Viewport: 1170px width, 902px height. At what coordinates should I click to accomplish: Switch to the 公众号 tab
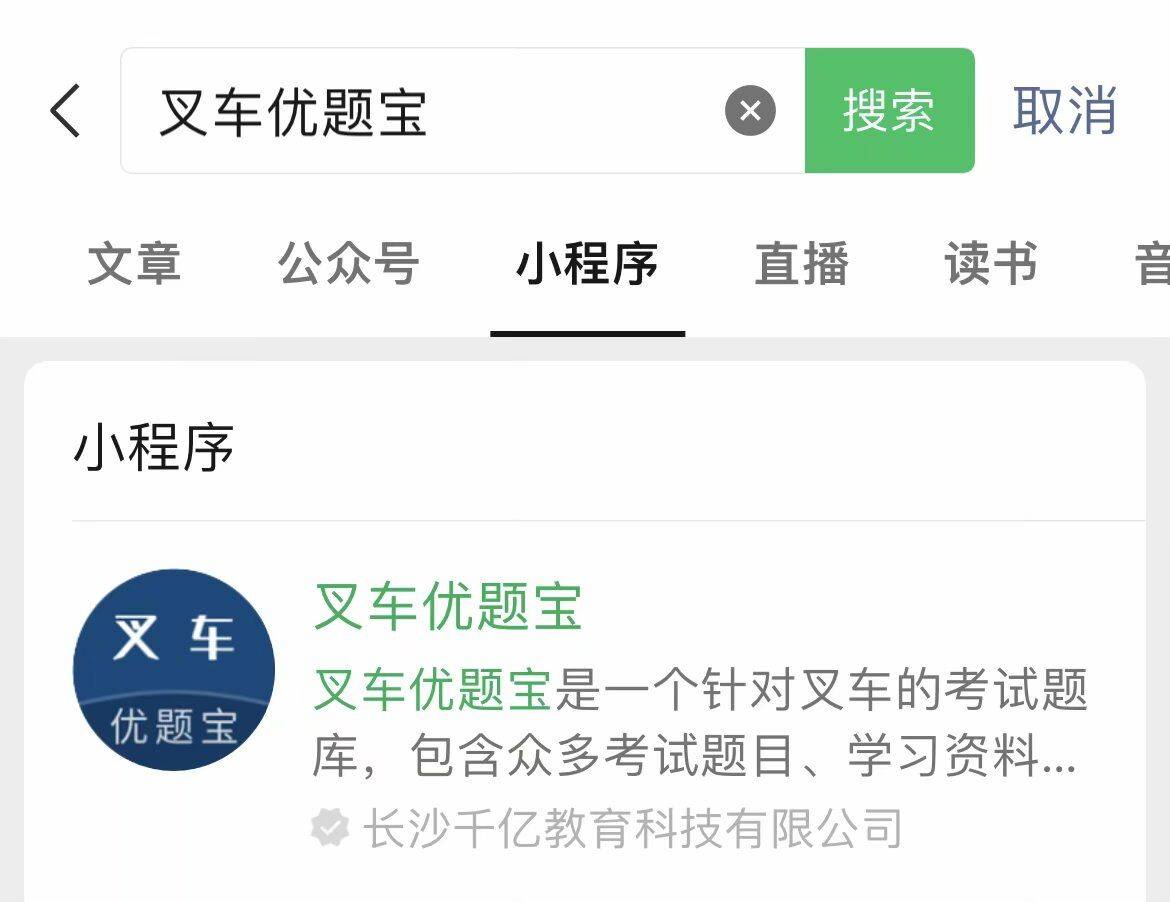point(348,263)
